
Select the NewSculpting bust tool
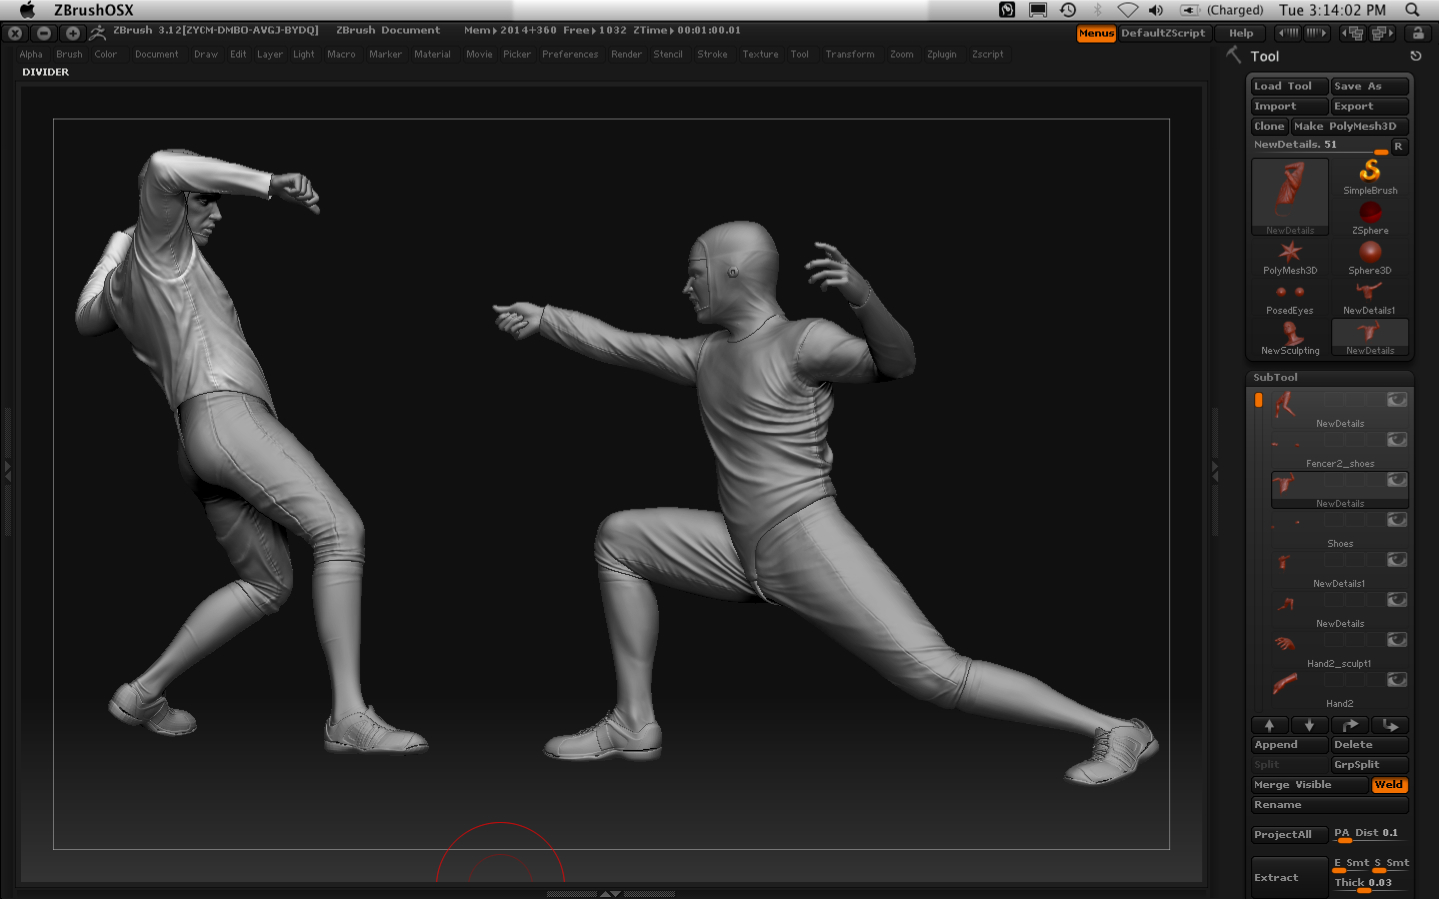tap(1290, 337)
